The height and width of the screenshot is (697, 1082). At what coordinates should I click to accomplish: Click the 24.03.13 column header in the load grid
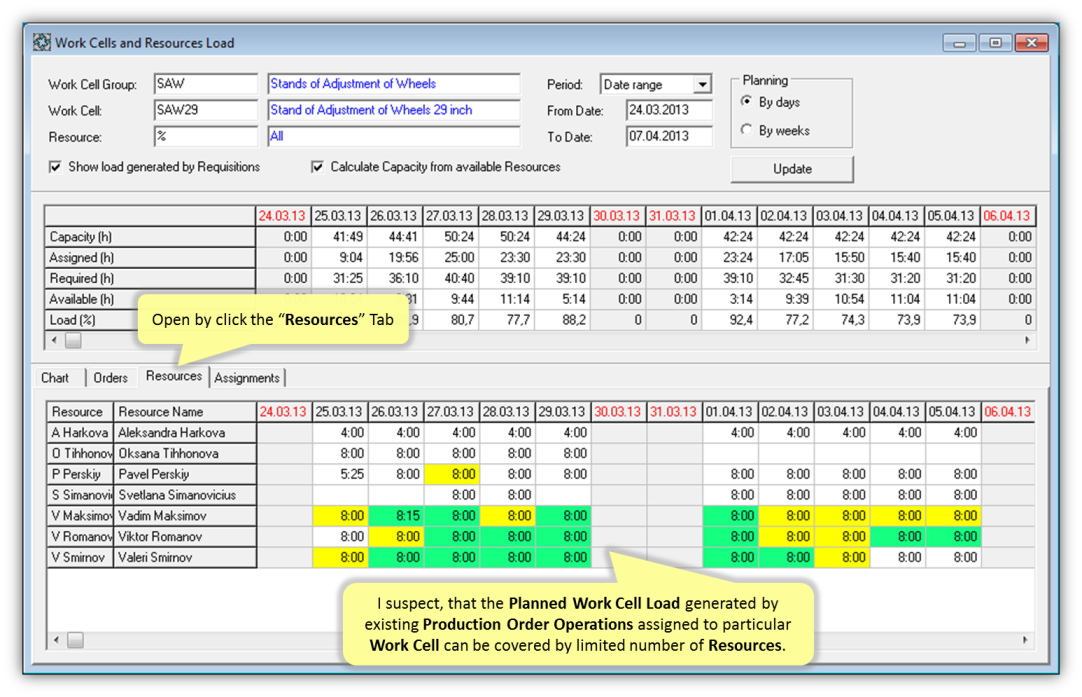pyautogui.click(x=283, y=216)
